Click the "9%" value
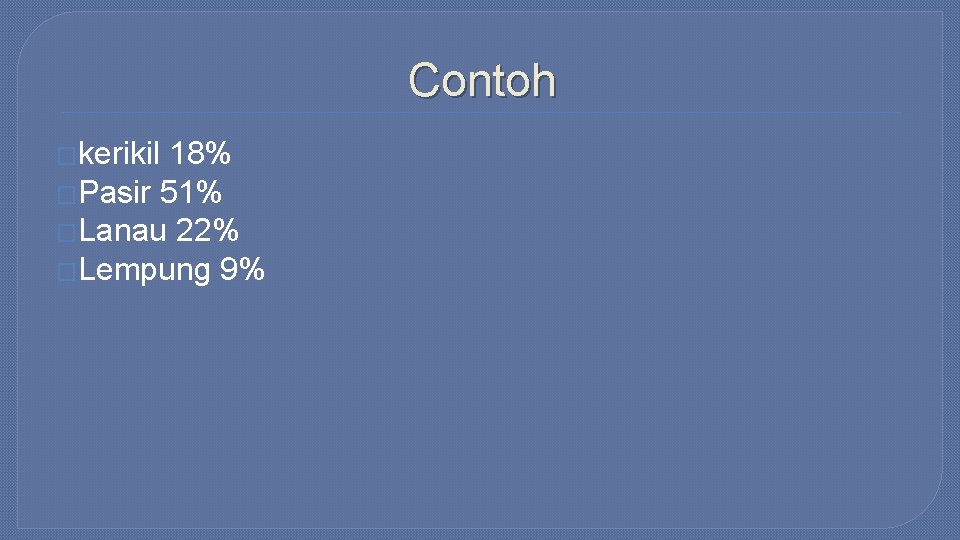This screenshot has width=960, height=540. 242,270
